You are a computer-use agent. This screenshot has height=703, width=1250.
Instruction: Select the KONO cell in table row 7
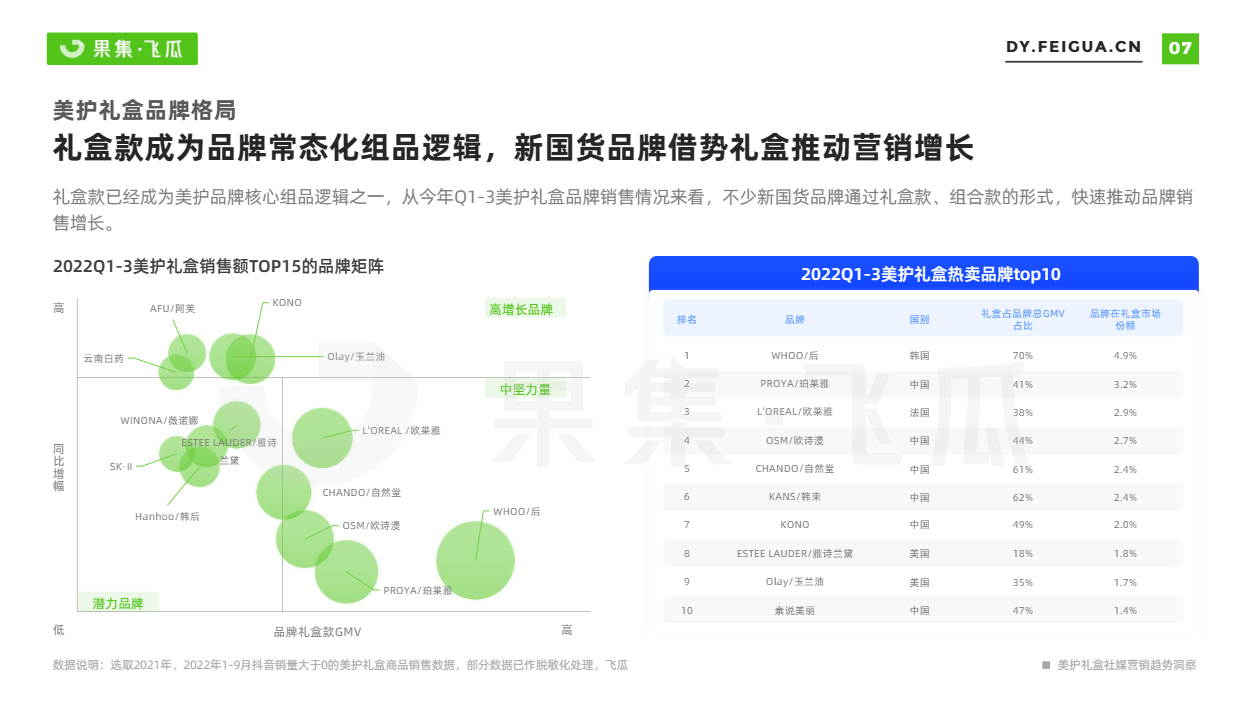click(794, 525)
